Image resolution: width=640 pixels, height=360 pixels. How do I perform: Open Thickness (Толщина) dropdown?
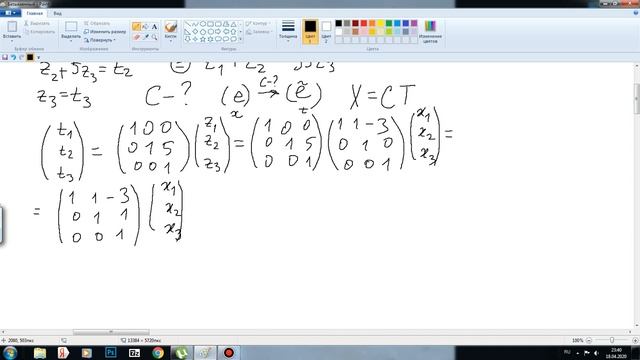[288, 31]
